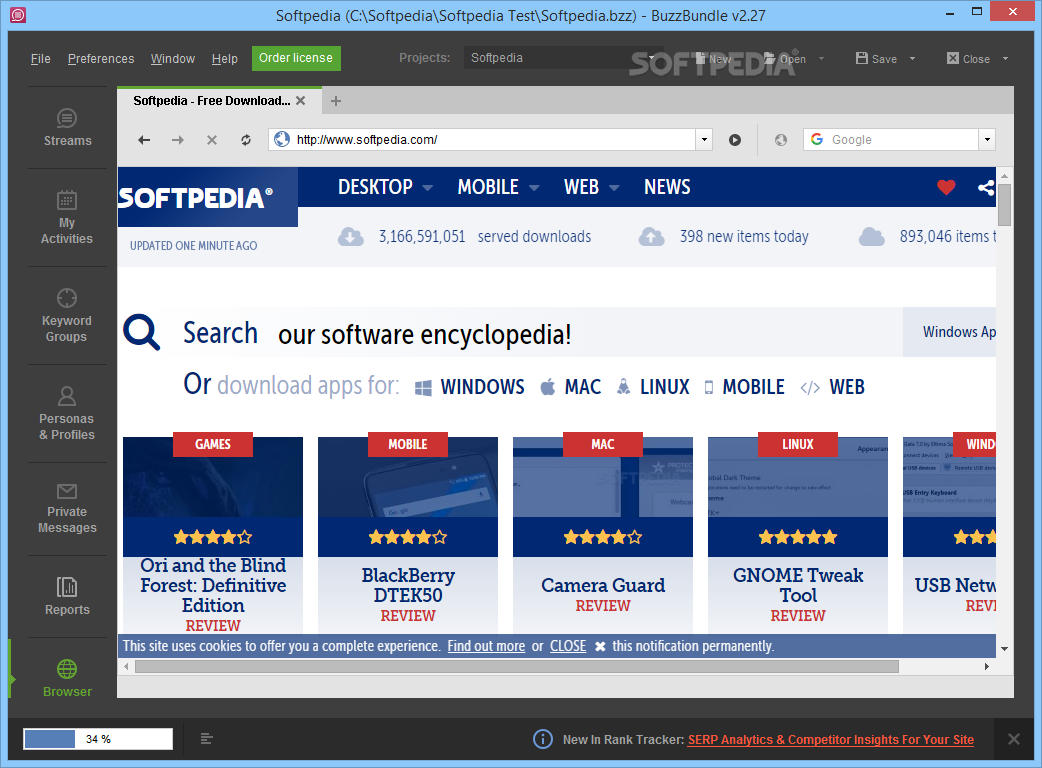This screenshot has width=1042, height=768.
Task: Open the Projects combo box
Action: point(562,58)
